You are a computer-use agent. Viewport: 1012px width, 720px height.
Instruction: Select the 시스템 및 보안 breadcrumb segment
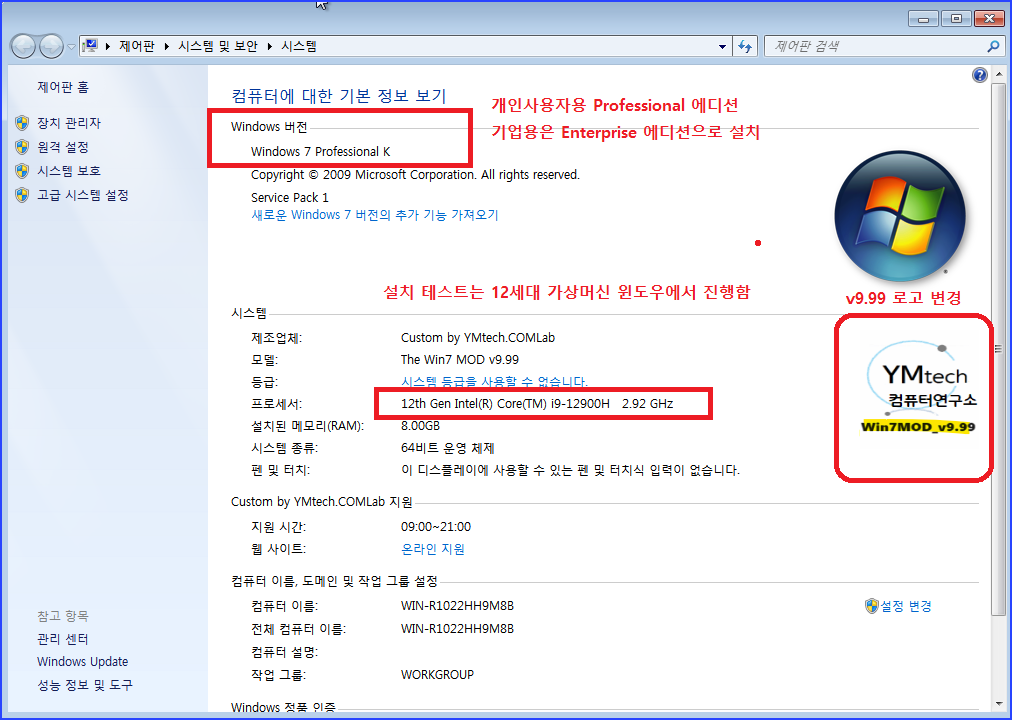pyautogui.click(x=218, y=46)
